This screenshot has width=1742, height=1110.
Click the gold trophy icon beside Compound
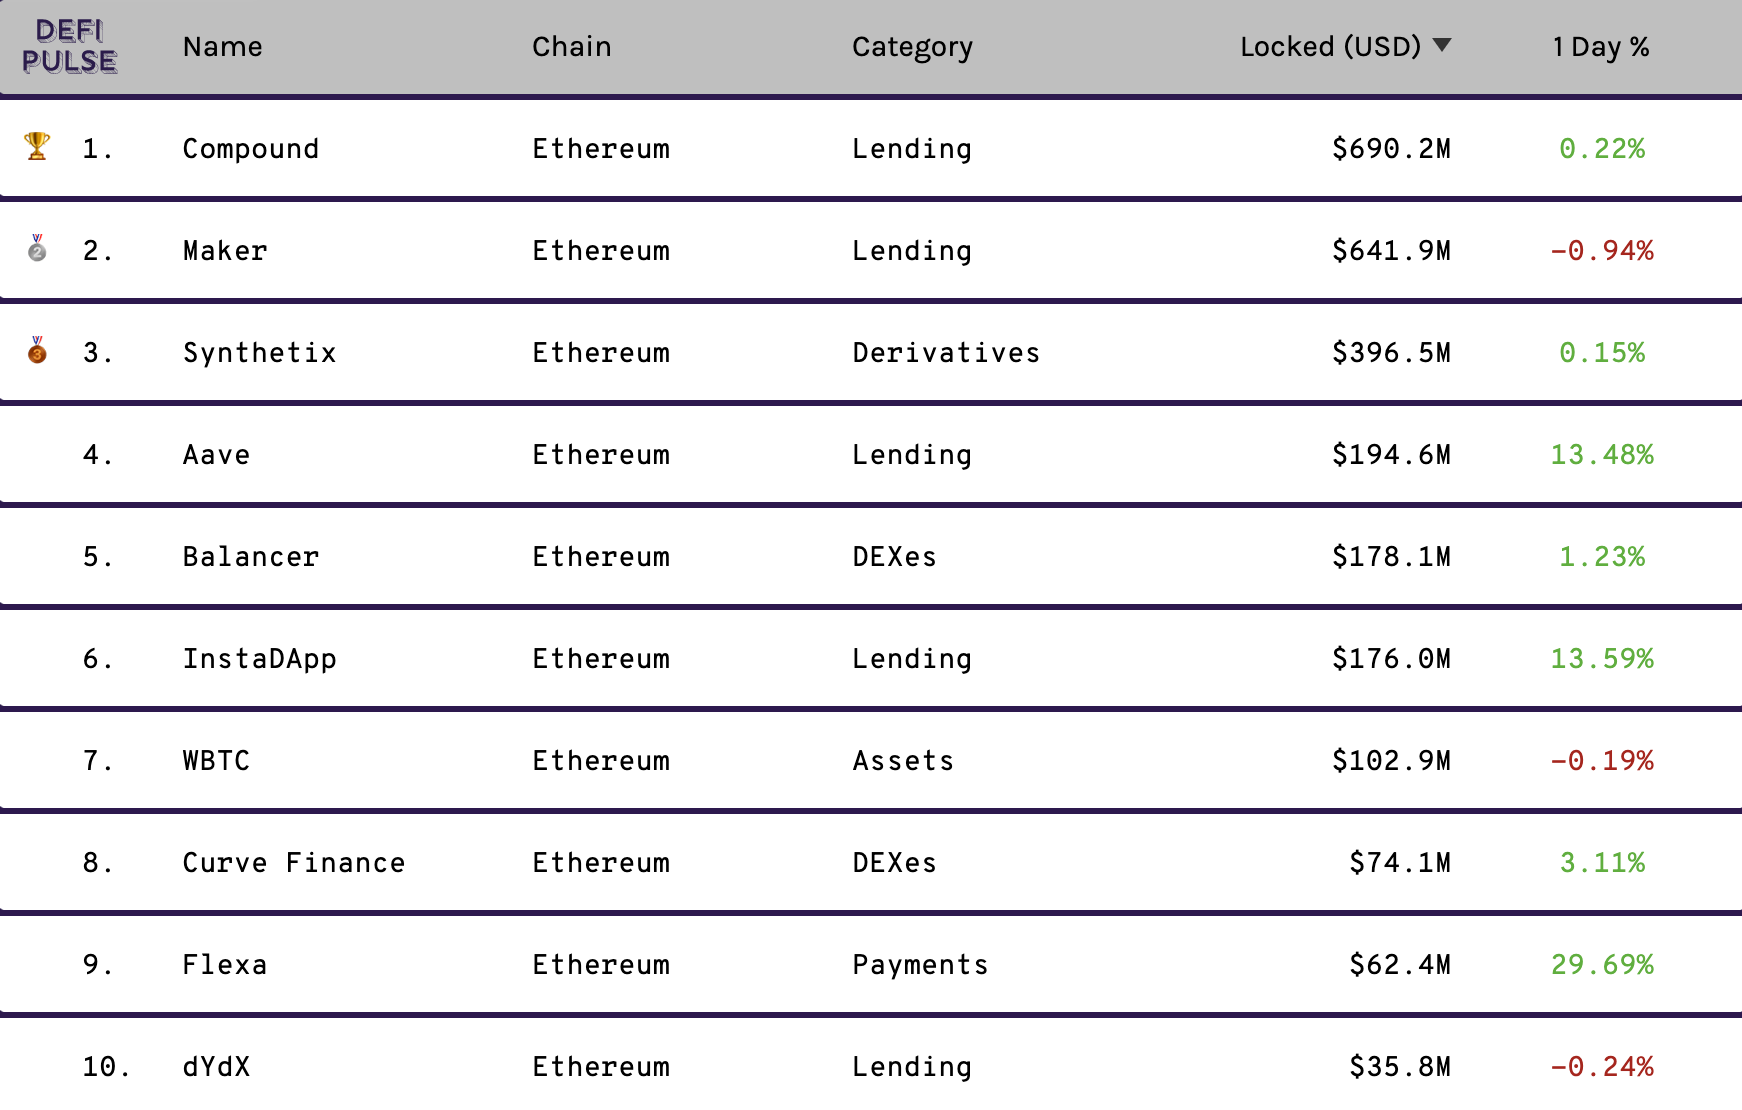37,146
